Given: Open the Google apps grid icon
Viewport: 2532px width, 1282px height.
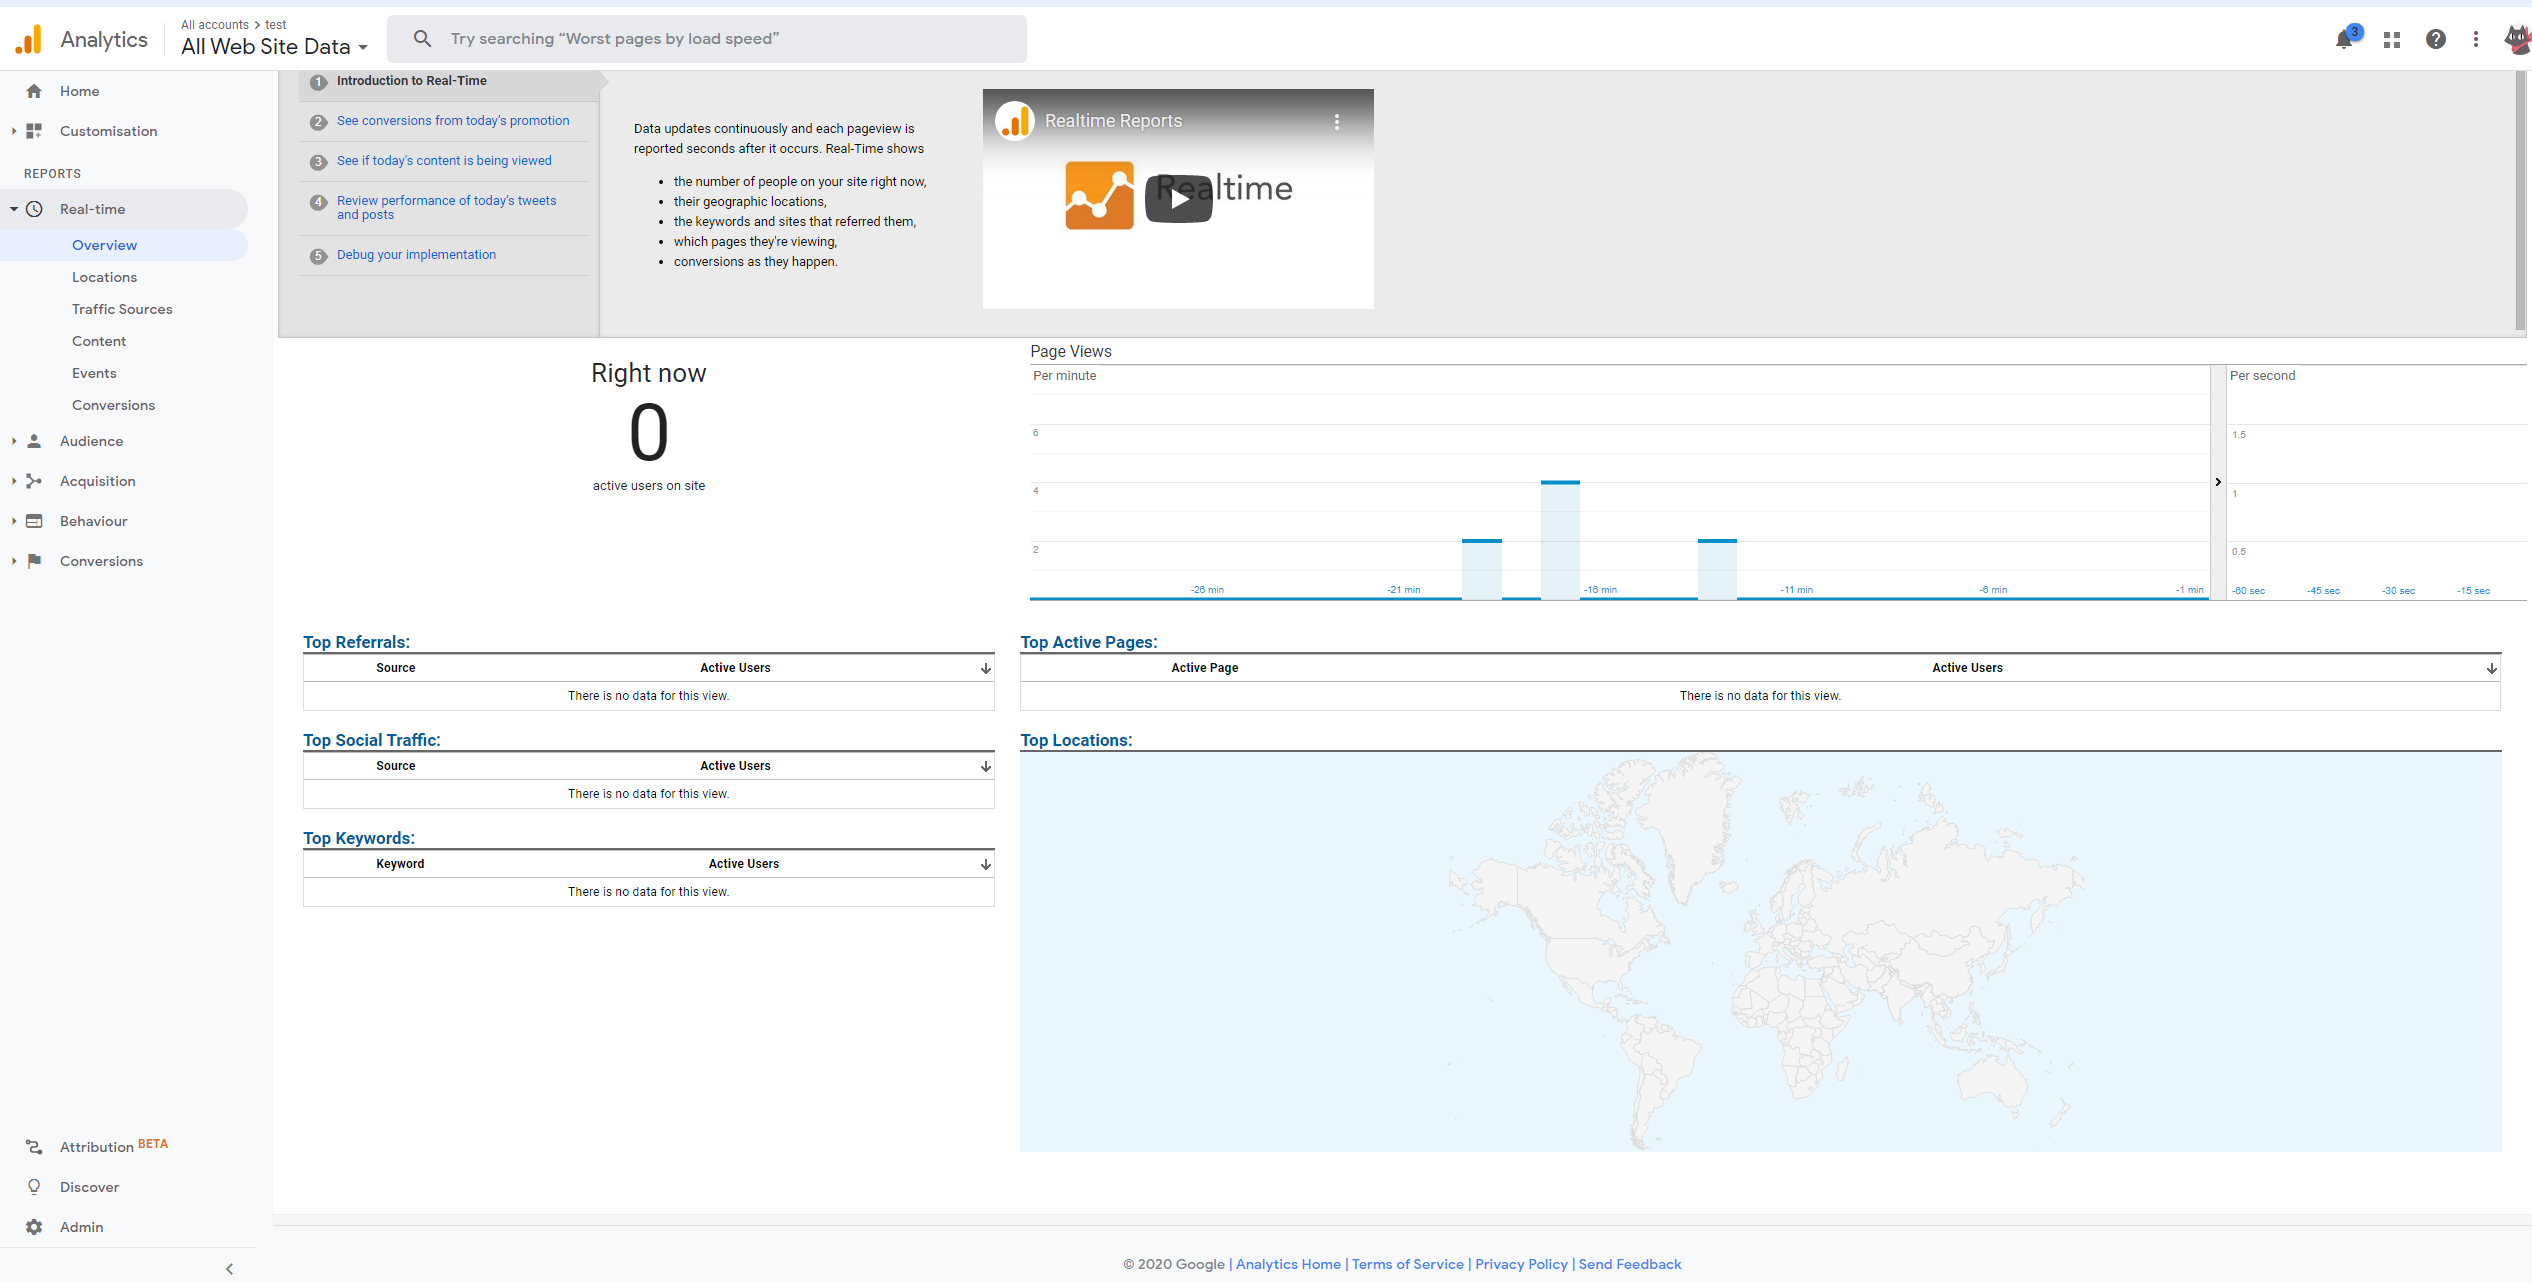Looking at the screenshot, I should [x=2392, y=40].
